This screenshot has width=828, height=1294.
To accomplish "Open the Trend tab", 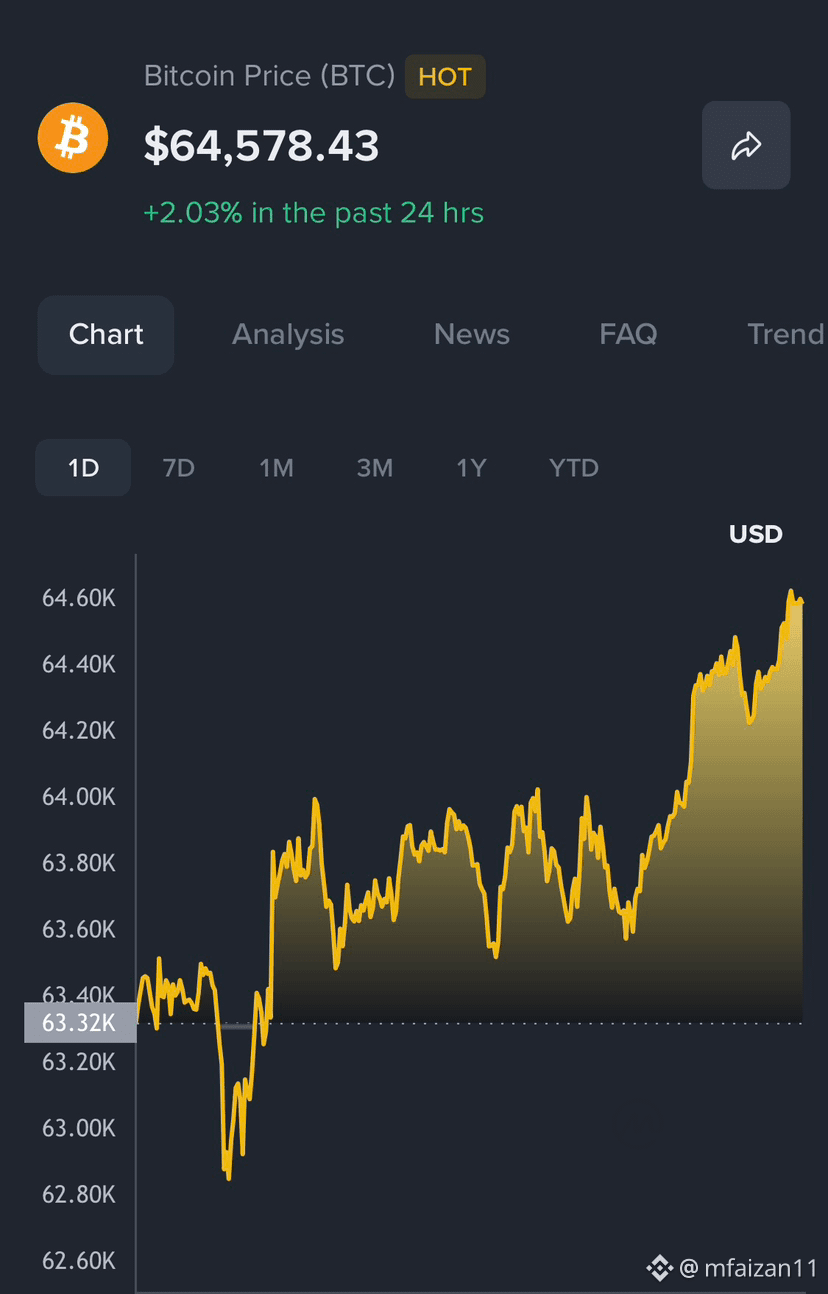I will (x=786, y=335).
